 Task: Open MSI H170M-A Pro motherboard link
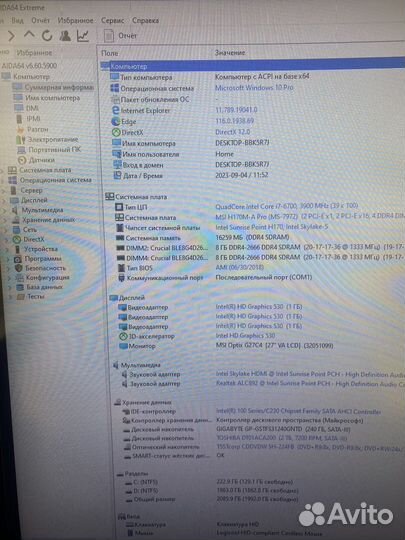(x=310, y=216)
